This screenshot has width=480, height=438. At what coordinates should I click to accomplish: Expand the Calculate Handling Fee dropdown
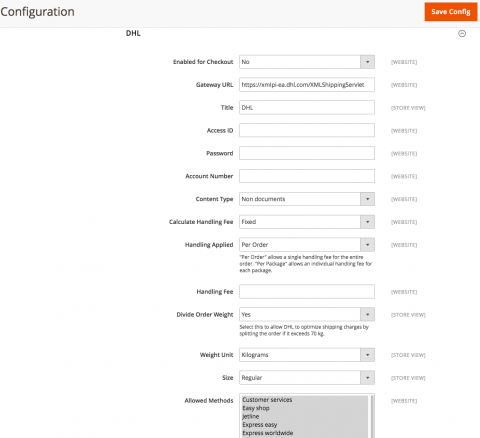click(307, 222)
